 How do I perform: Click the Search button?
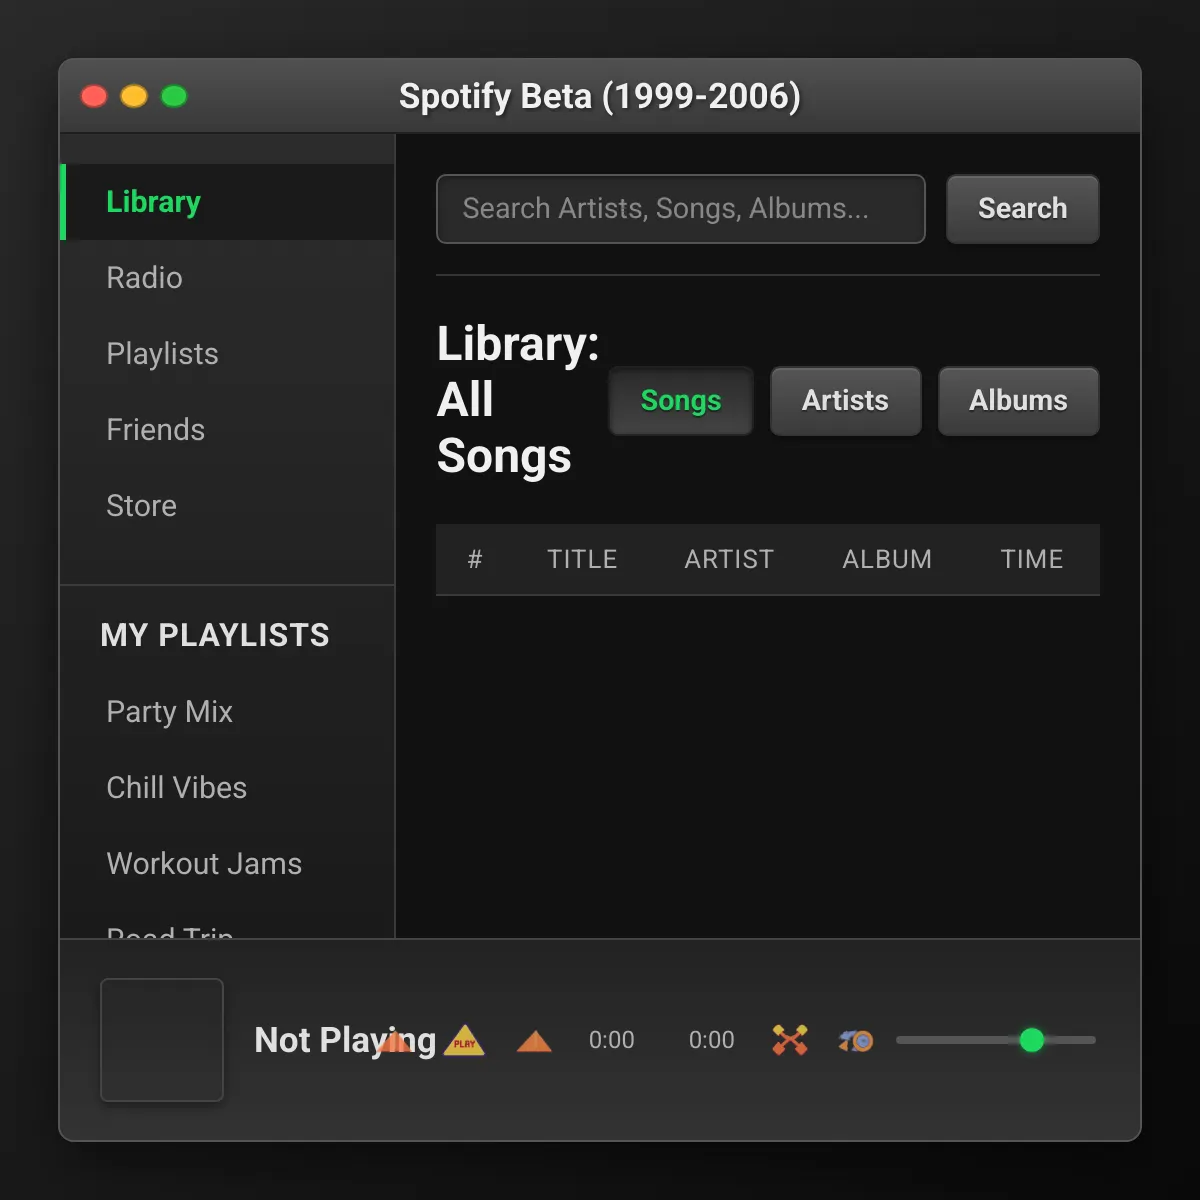click(1023, 208)
